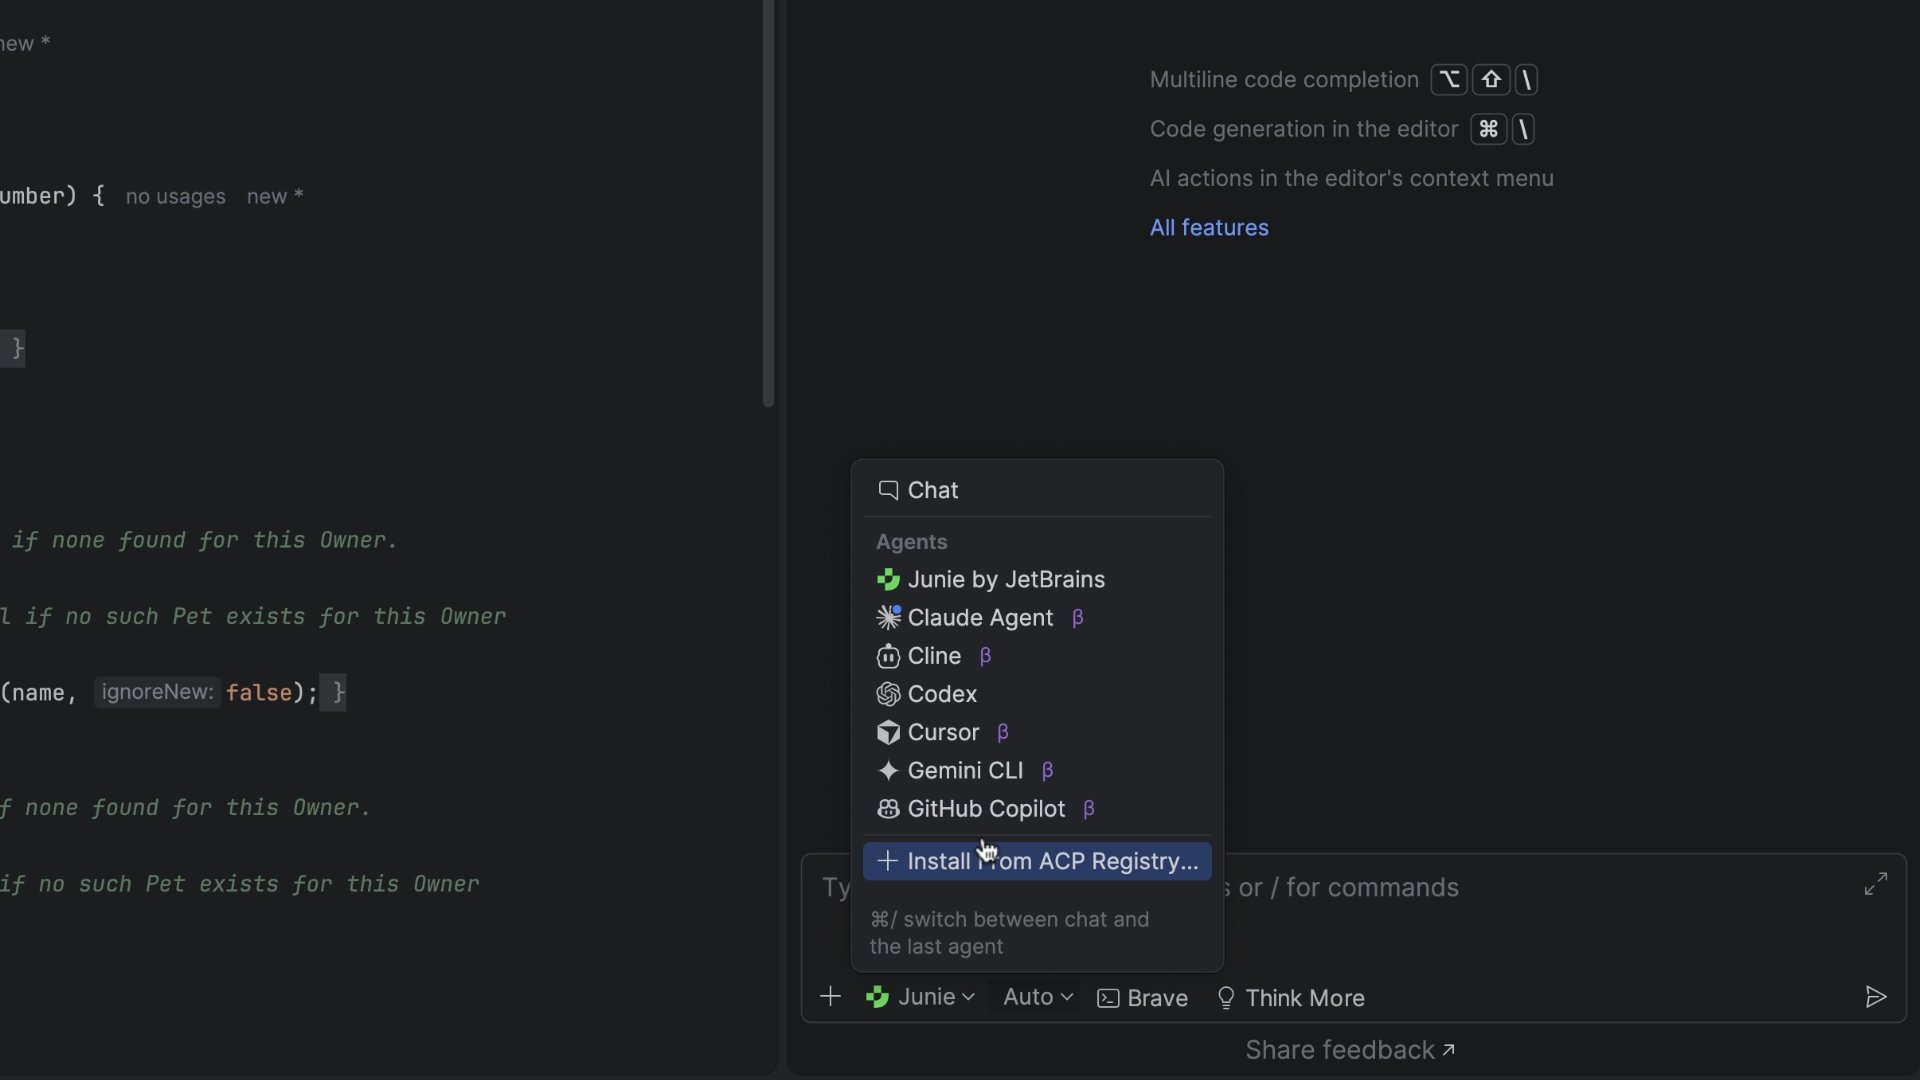Choose Install From ACP Registry option

click(x=1037, y=862)
